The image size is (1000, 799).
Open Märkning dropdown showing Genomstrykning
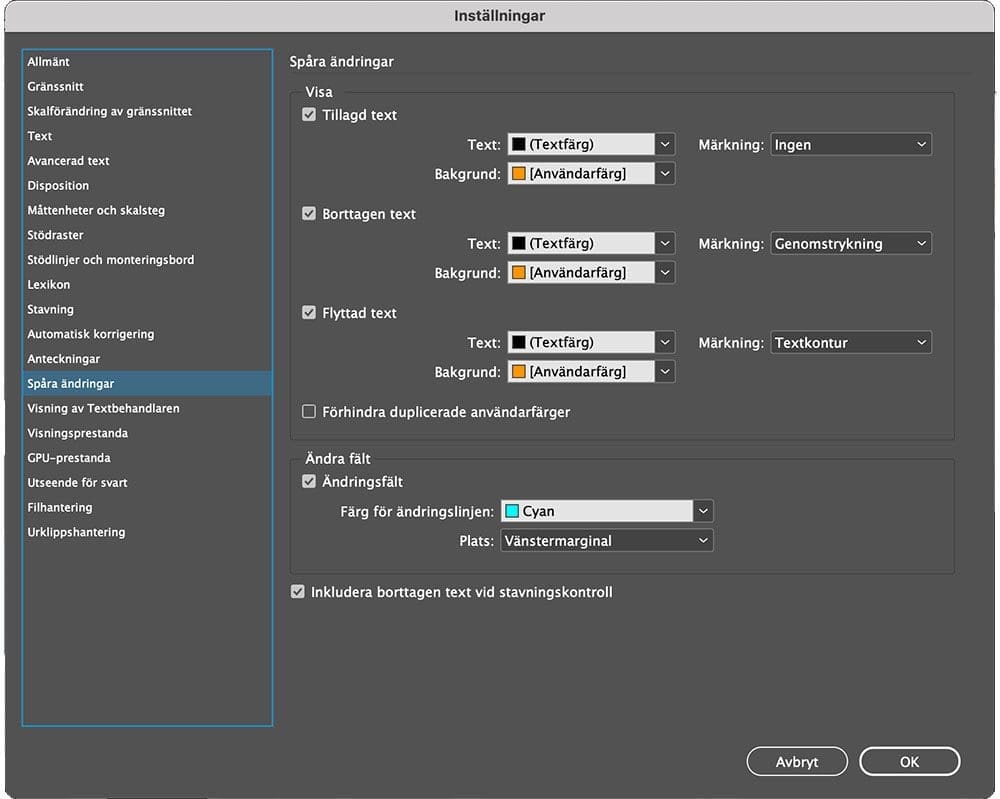pos(851,244)
